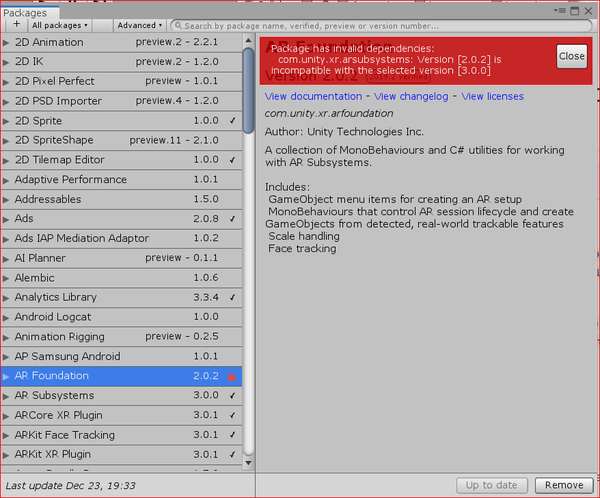Expand the AI Planner arrow
Viewport: 600px width, 498px height.
(6, 258)
